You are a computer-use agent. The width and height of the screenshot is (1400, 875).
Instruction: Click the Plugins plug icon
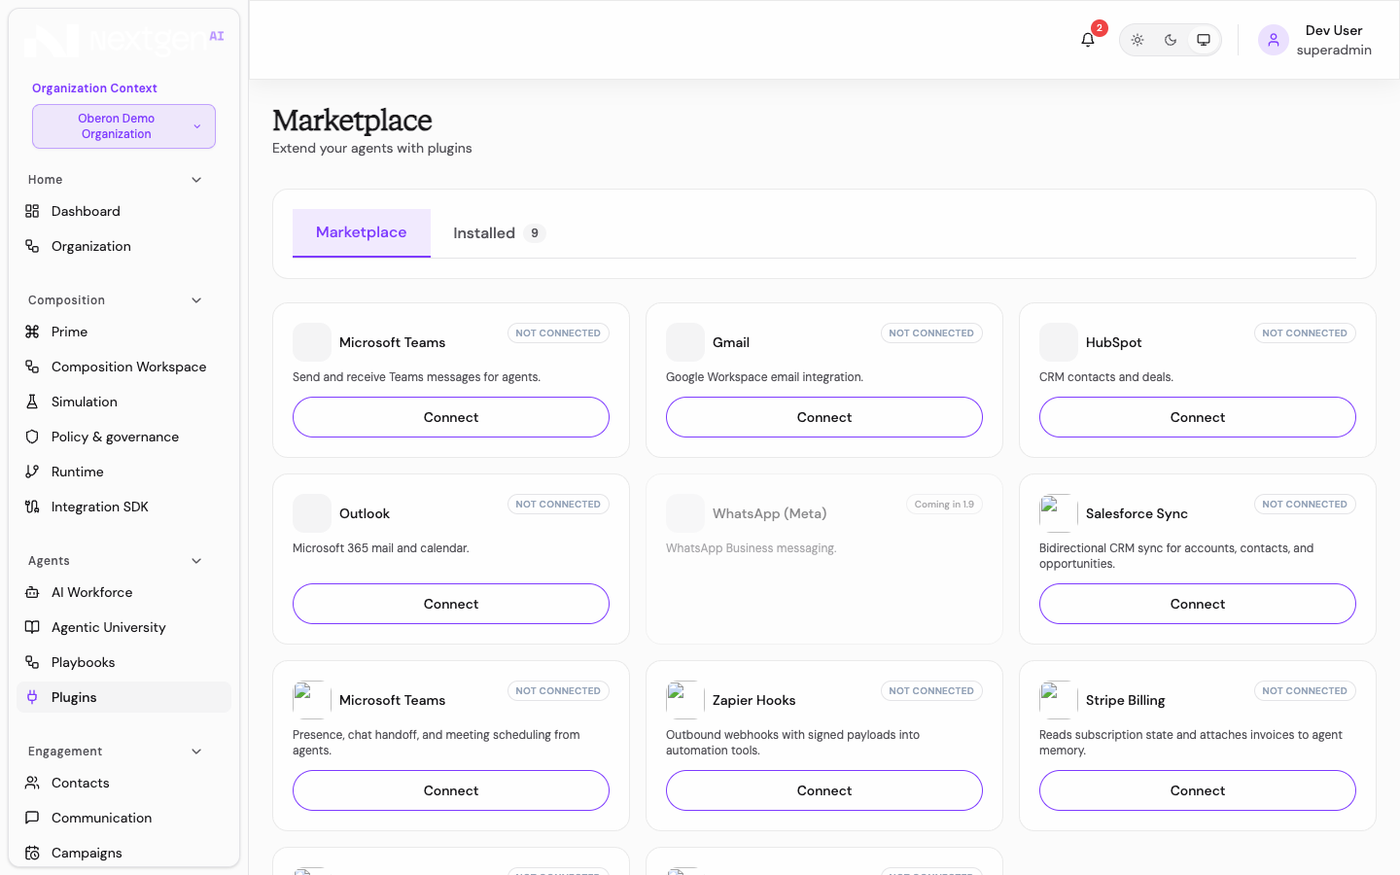(x=32, y=697)
